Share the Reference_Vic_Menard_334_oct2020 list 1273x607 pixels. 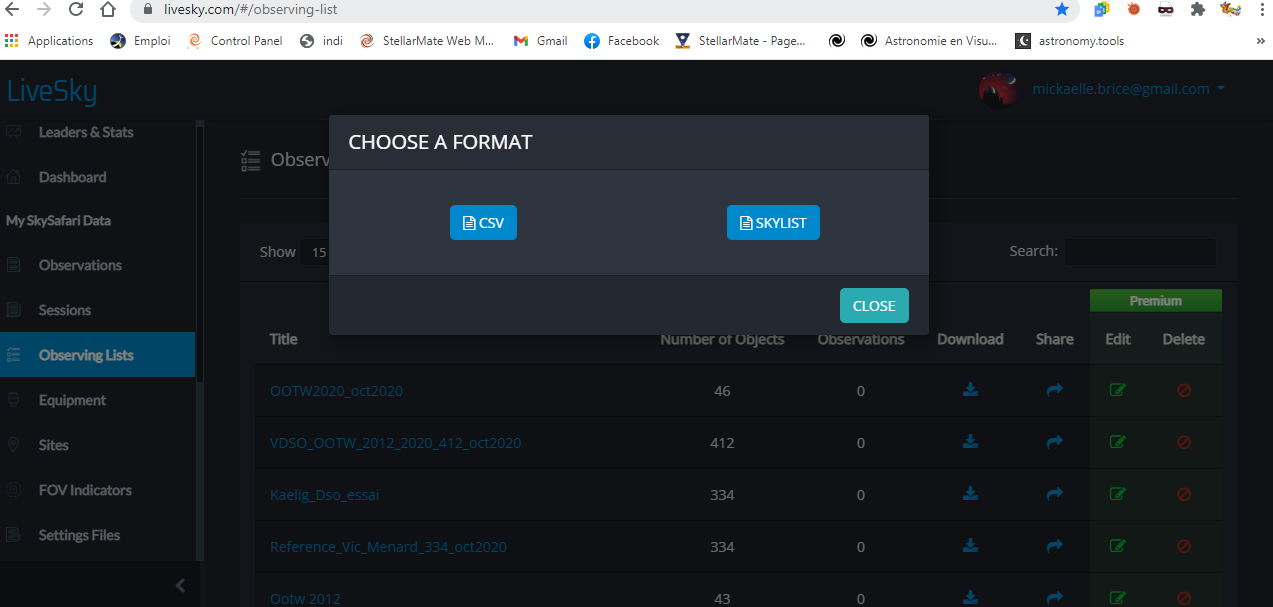pos(1054,546)
